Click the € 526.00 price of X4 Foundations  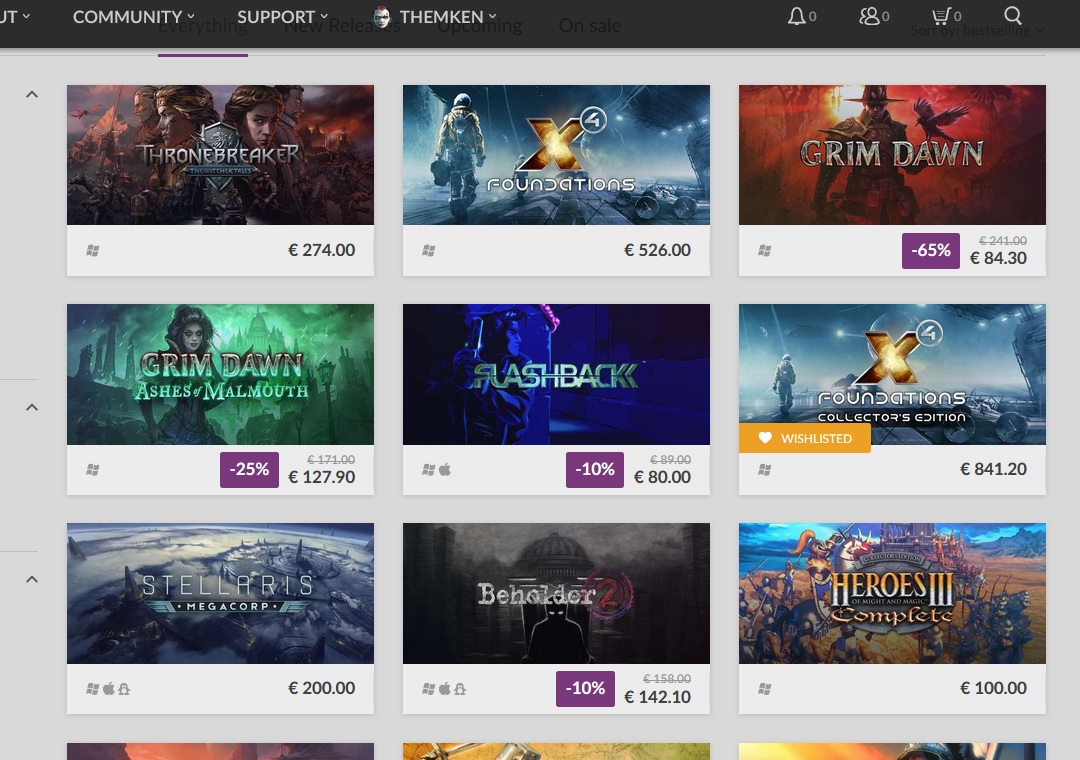[657, 250]
